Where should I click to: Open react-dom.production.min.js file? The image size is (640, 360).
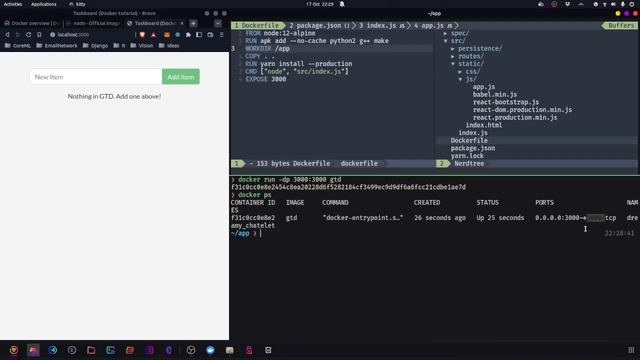(x=522, y=110)
